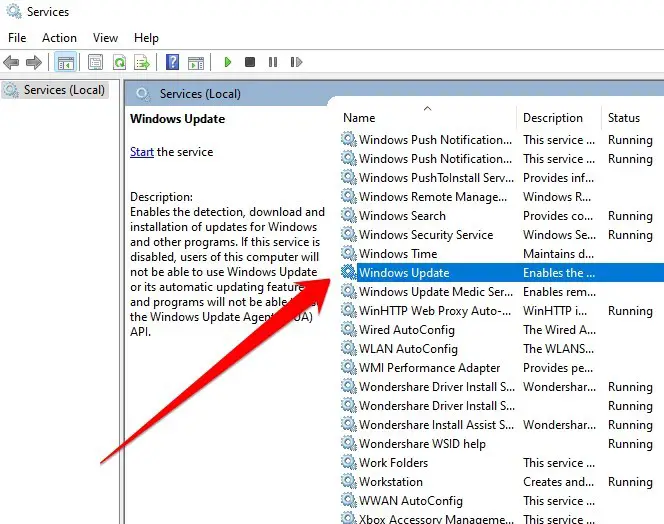This screenshot has height=524, width=664.
Task: Open the Action menu
Action: tap(59, 38)
